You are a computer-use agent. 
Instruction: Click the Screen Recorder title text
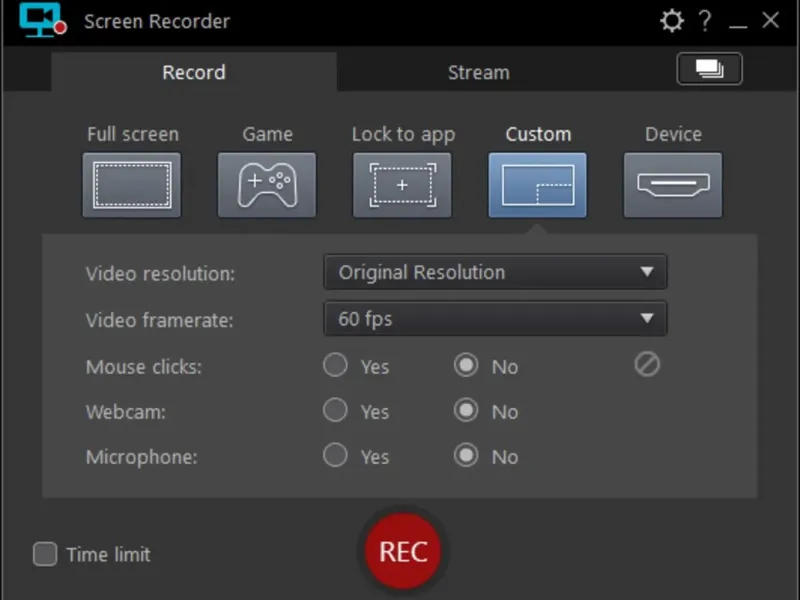point(157,21)
